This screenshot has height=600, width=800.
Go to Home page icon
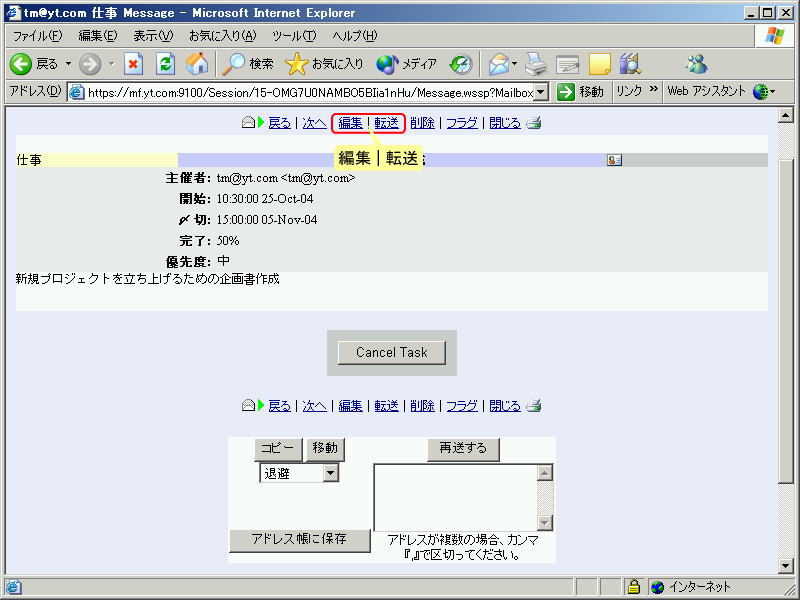pyautogui.click(x=197, y=64)
